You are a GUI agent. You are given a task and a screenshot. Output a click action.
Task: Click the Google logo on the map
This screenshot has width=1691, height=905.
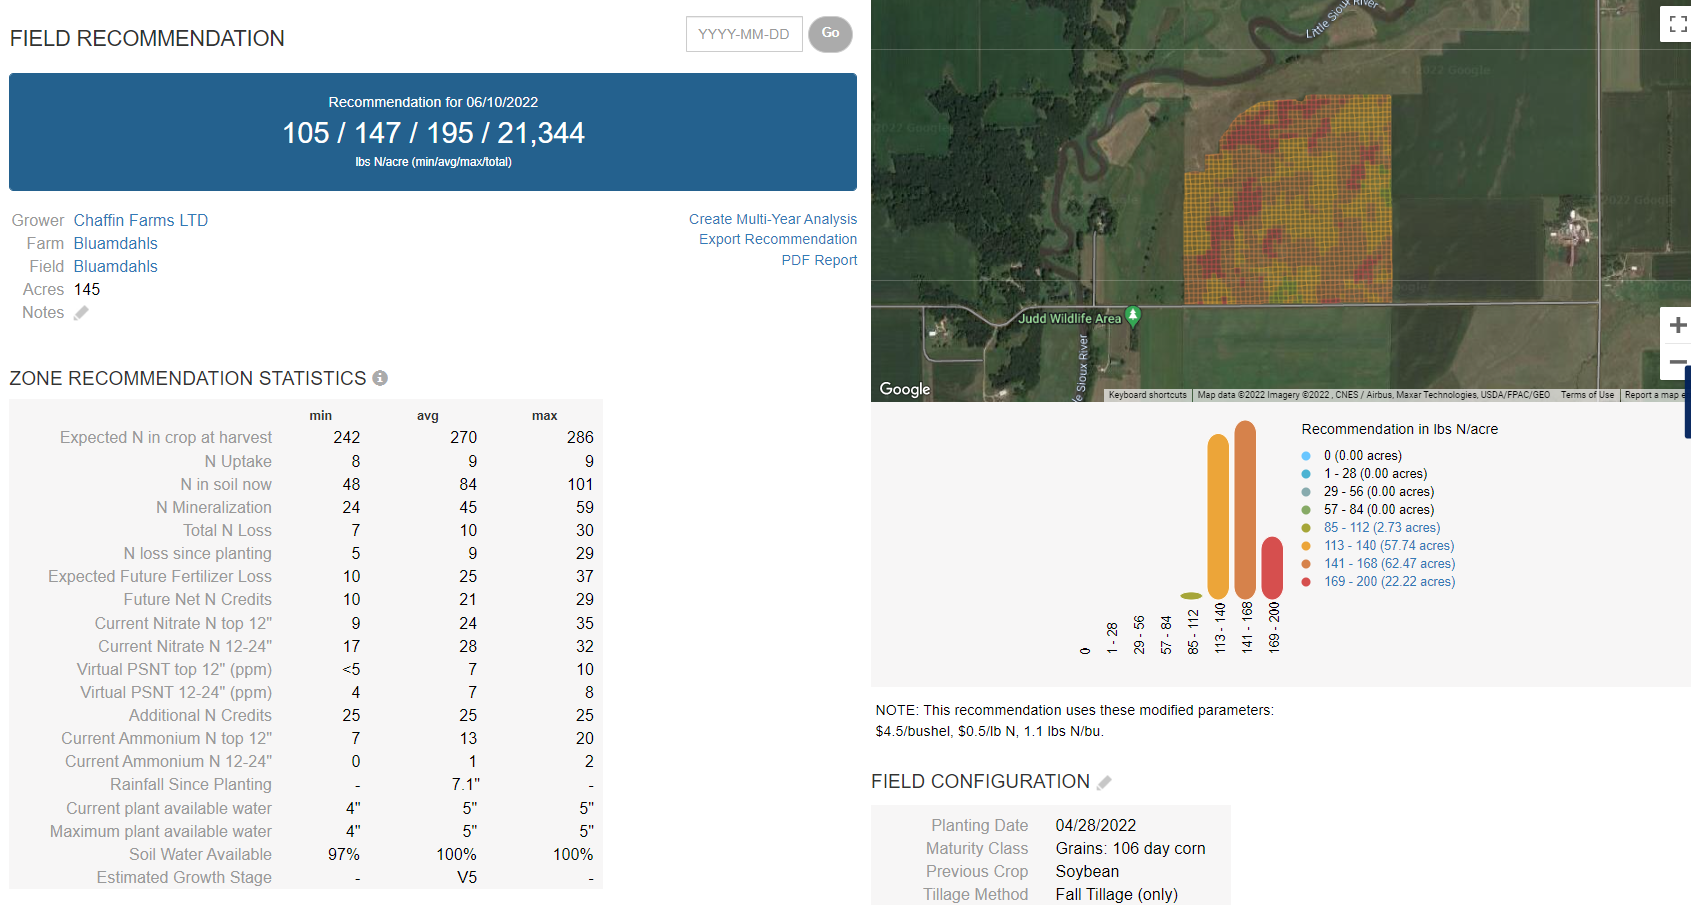[904, 389]
